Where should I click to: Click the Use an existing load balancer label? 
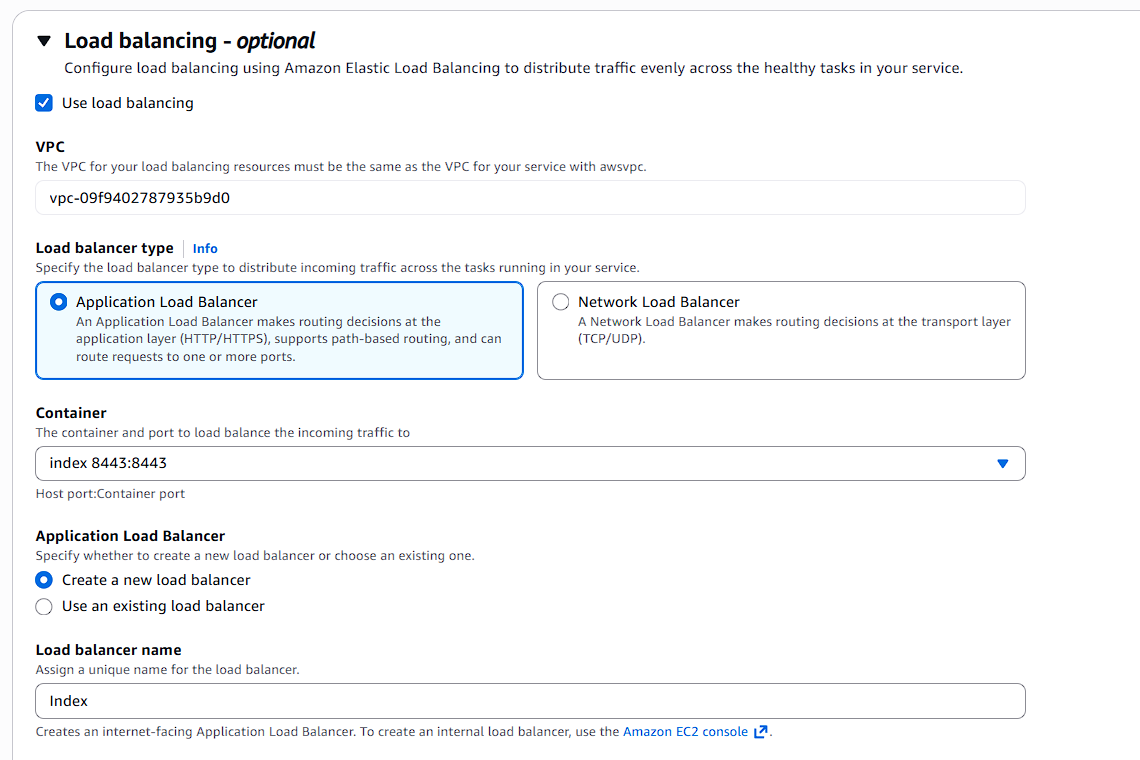pos(163,606)
